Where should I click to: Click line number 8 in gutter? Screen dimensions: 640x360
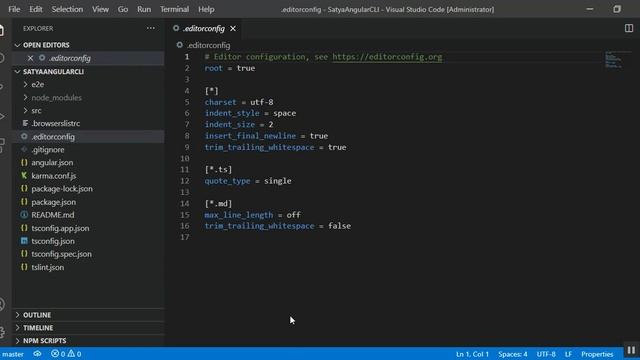(187, 136)
